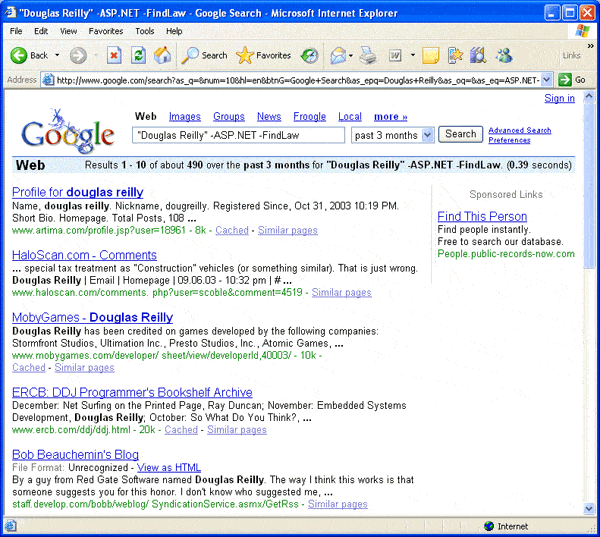Image resolution: width=600 pixels, height=537 pixels.
Task: Click the green Go arrow button
Action: pos(565,80)
